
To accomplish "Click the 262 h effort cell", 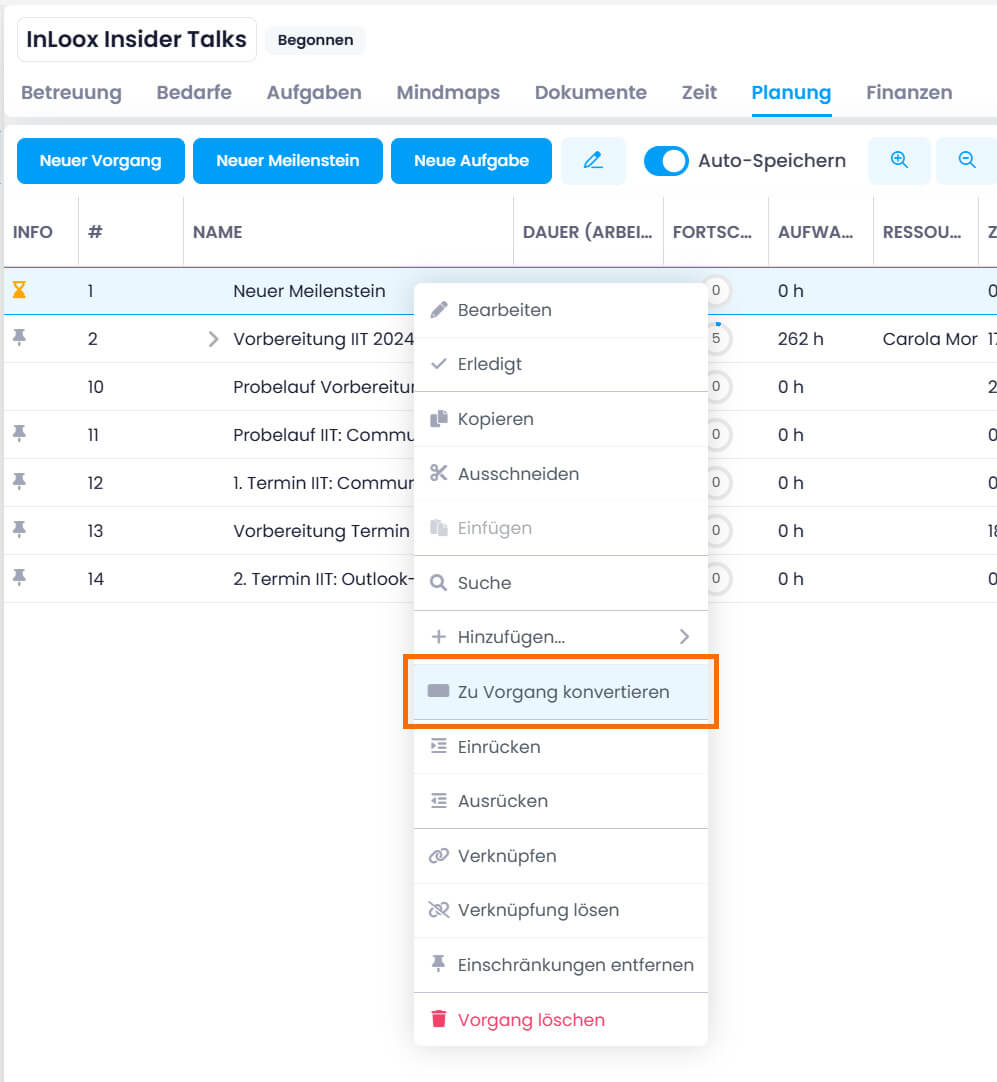I will tap(800, 339).
